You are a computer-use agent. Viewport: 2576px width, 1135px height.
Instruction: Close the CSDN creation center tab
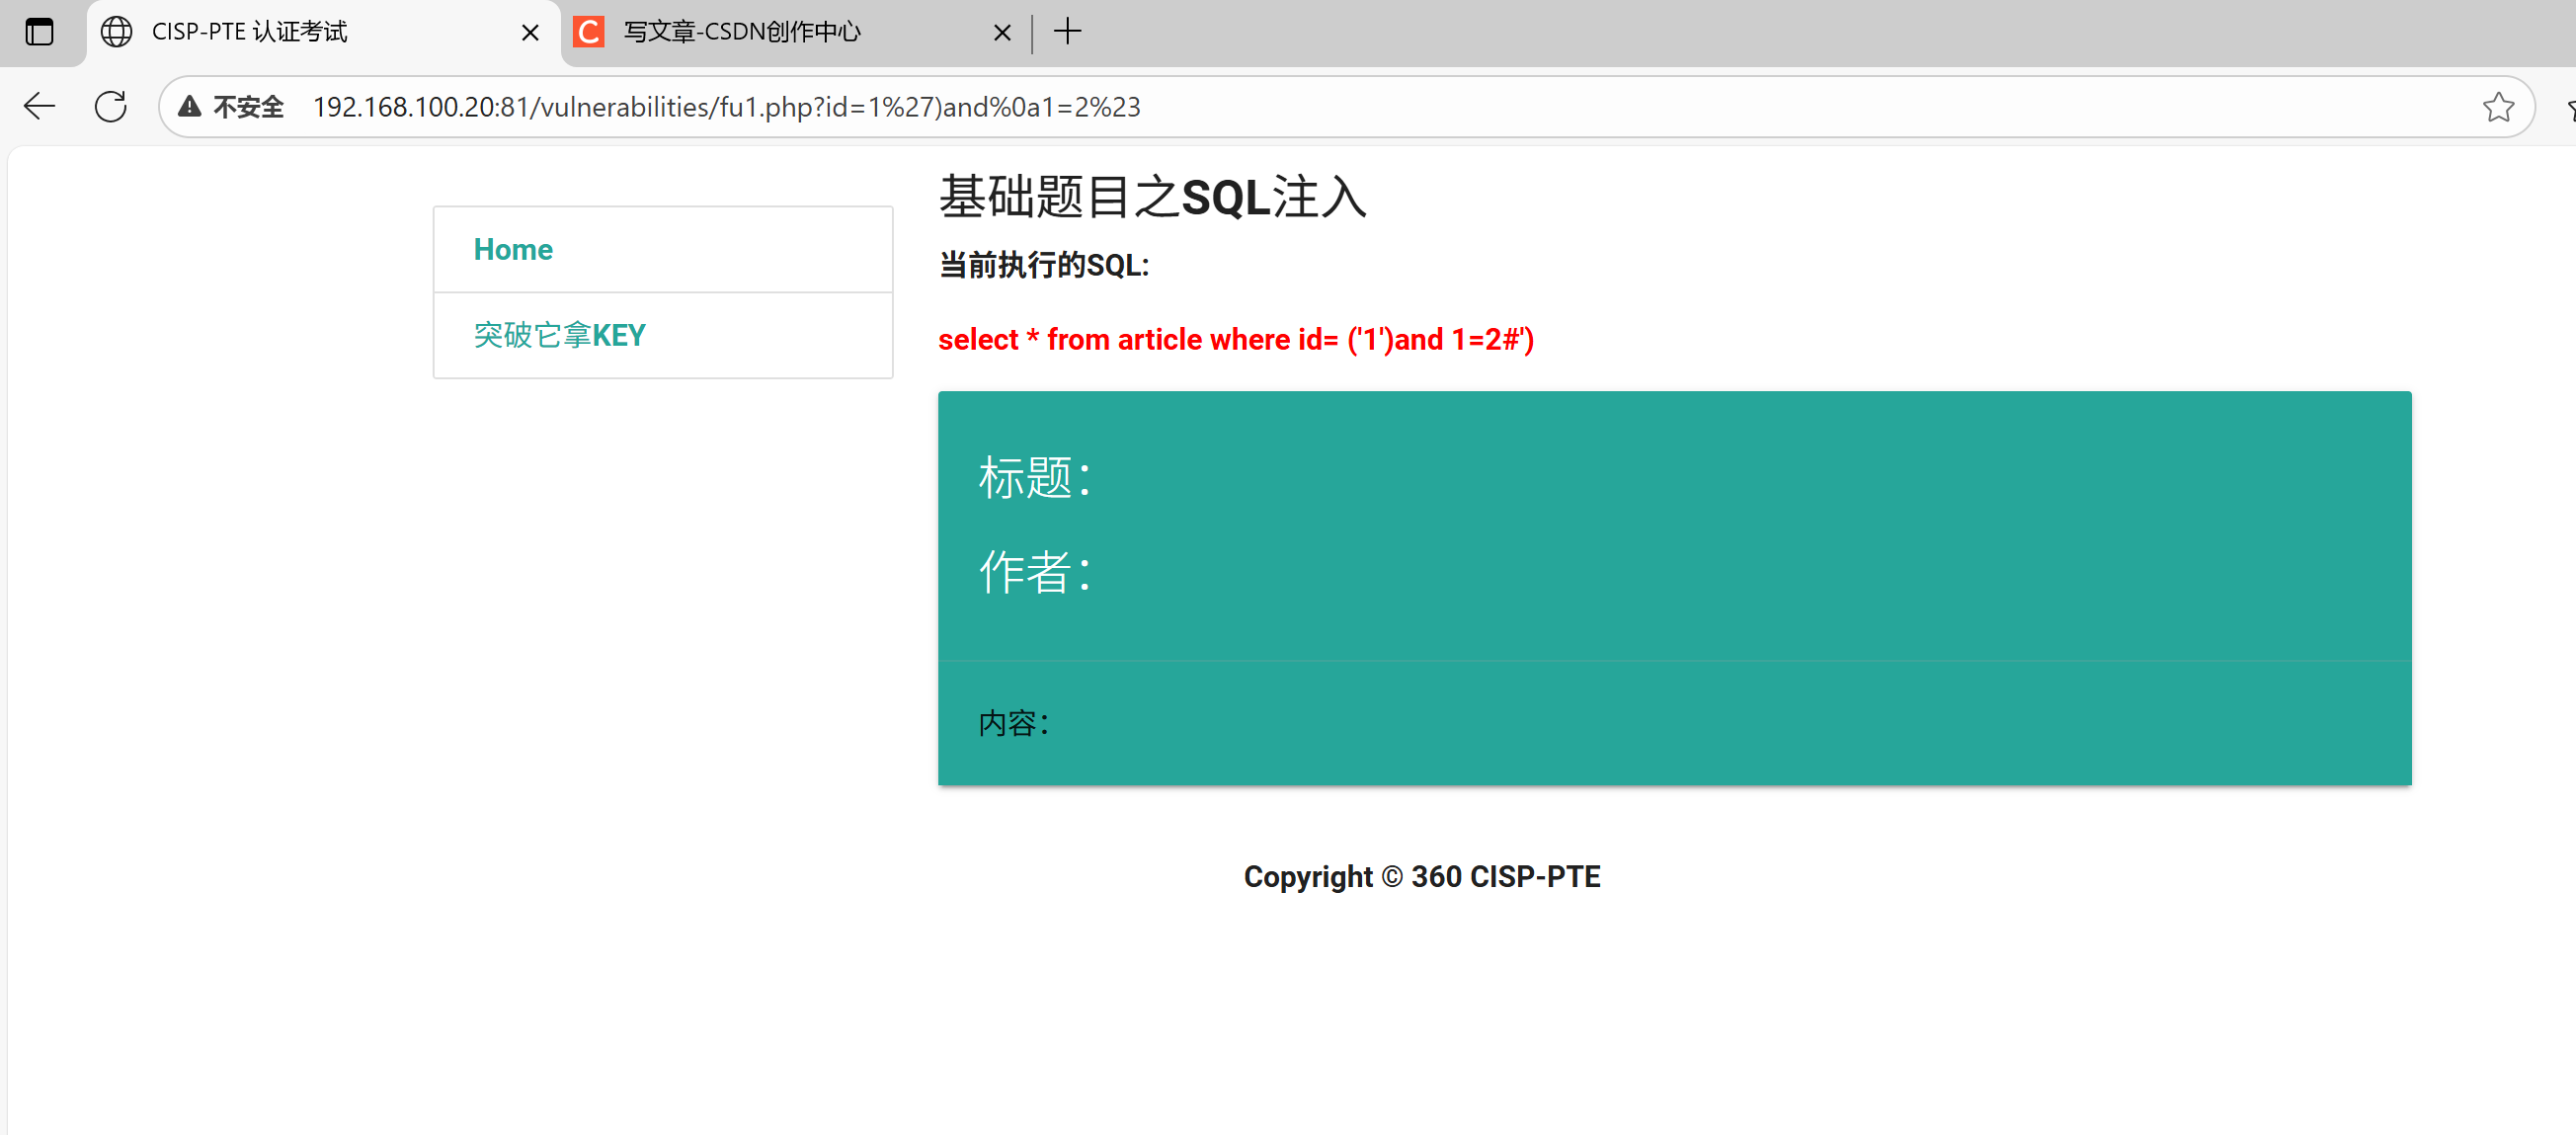pos(1001,33)
